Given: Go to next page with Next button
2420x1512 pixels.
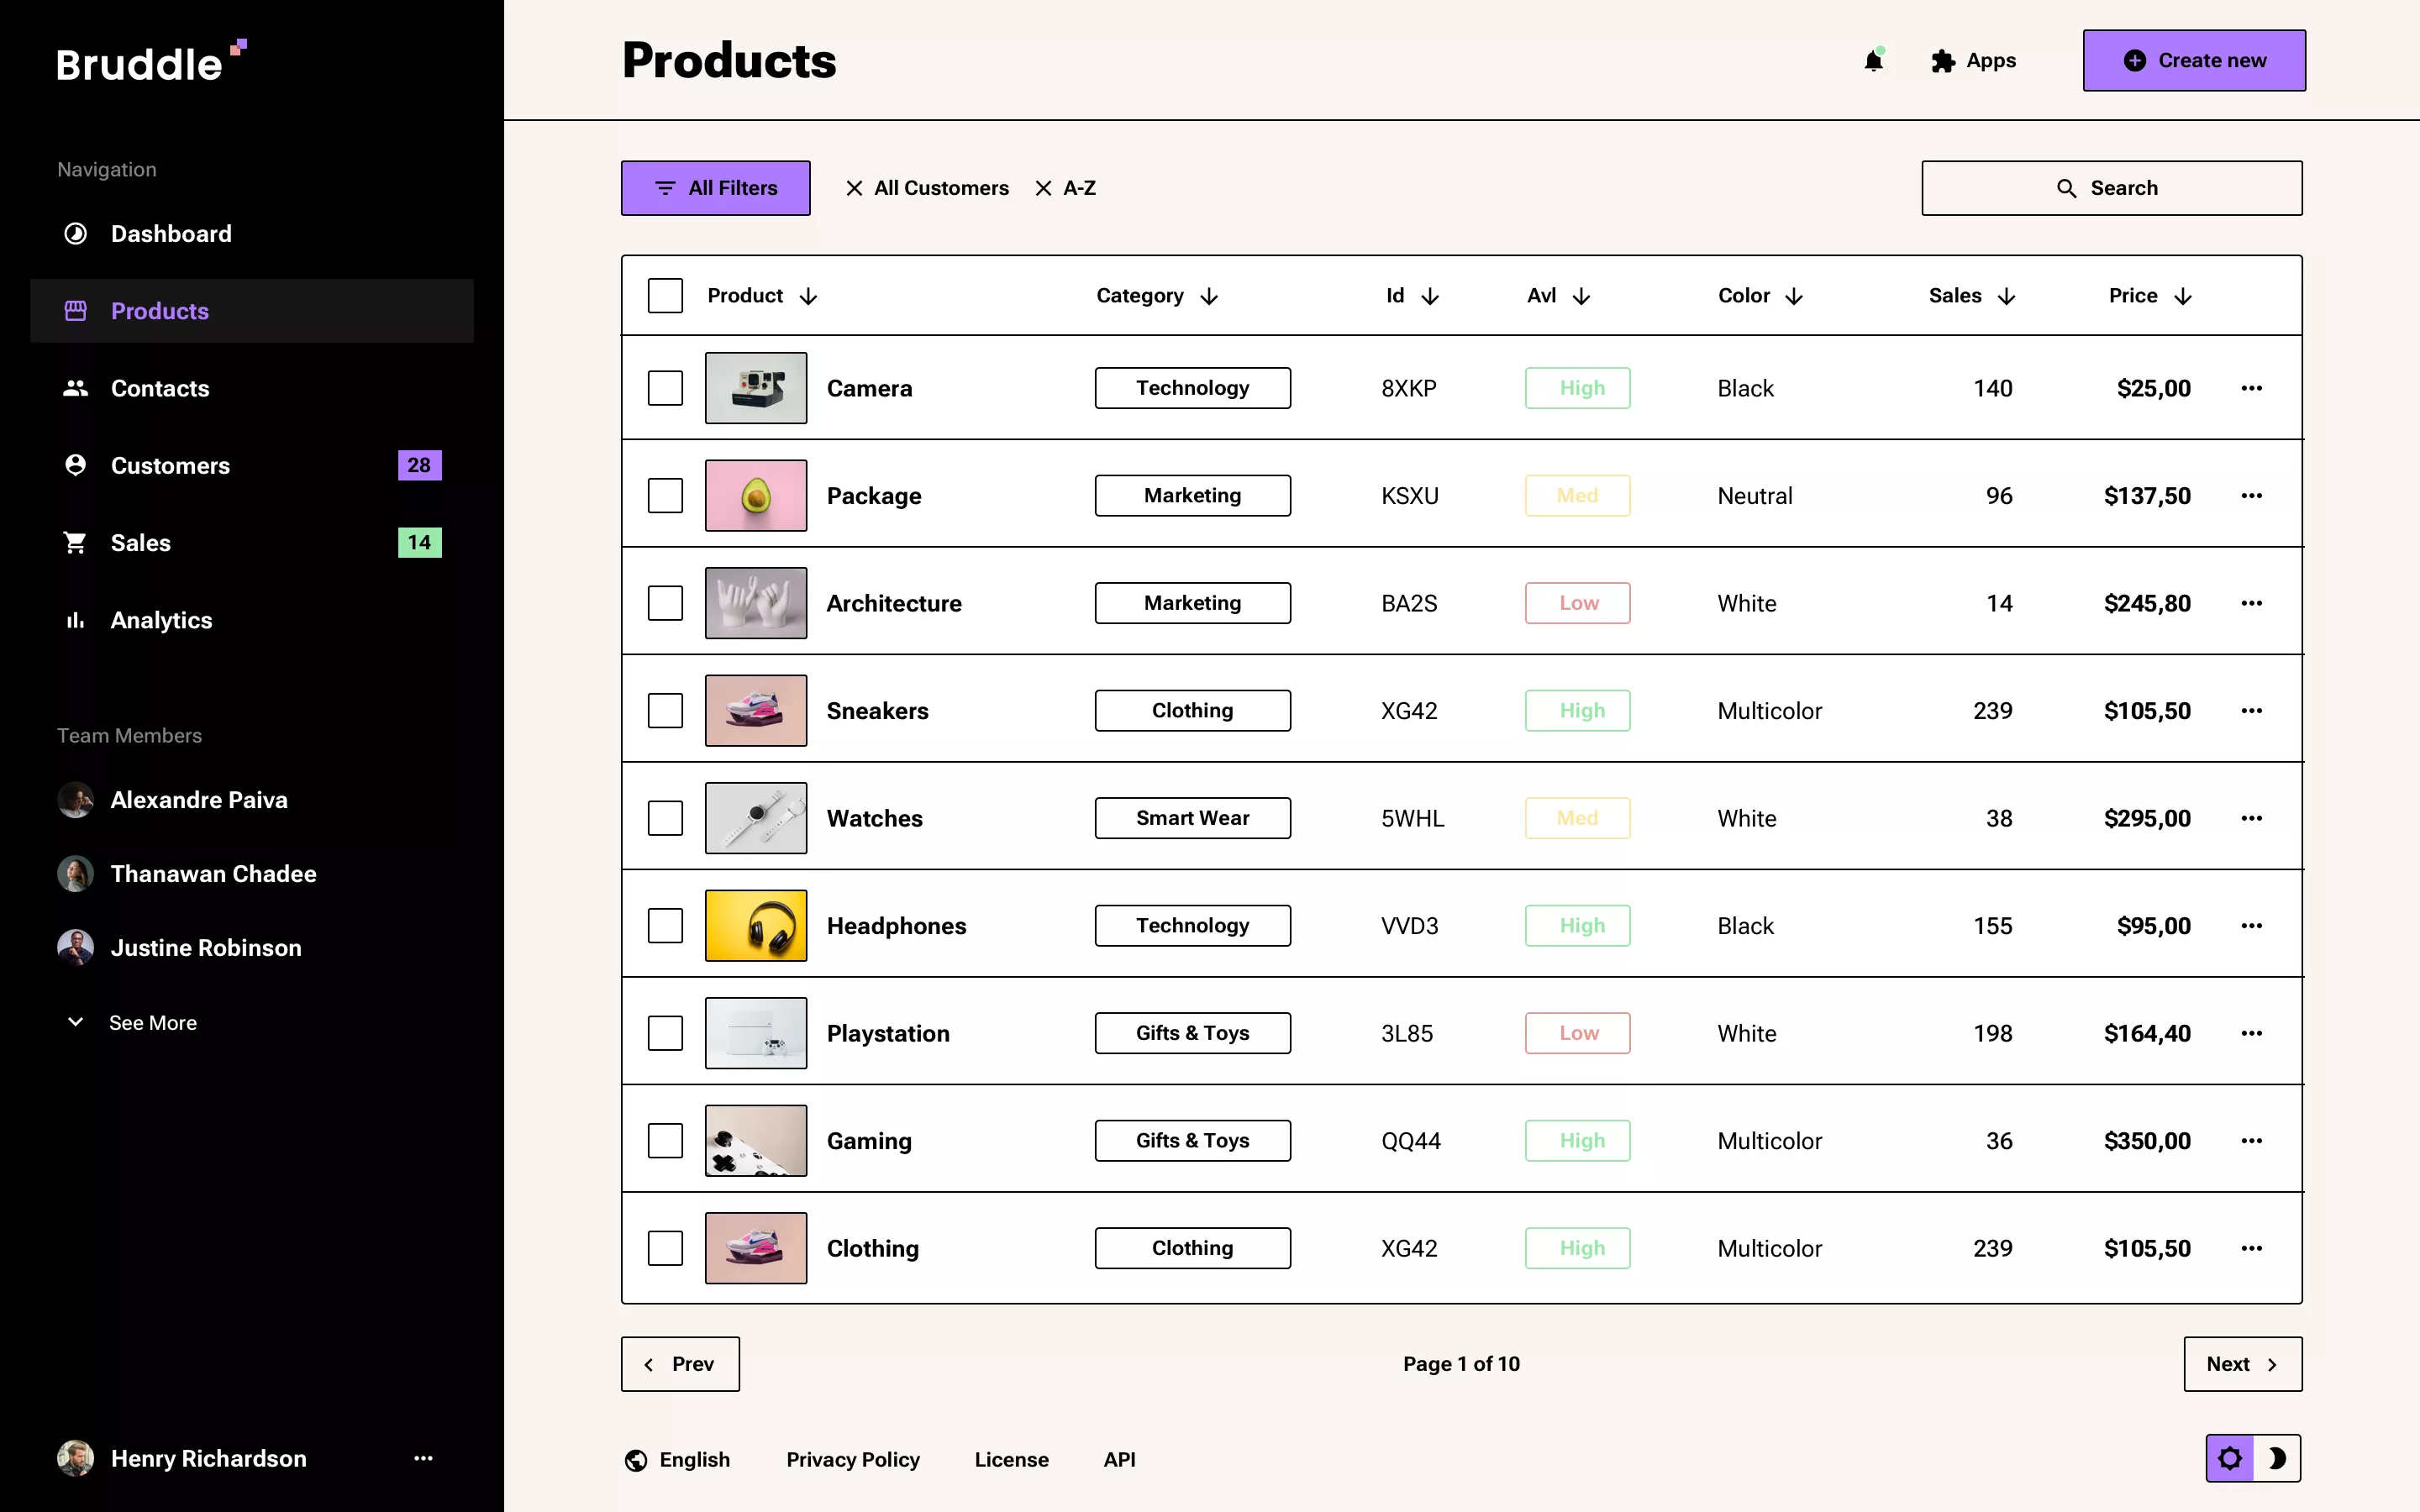Looking at the screenshot, I should [2242, 1363].
